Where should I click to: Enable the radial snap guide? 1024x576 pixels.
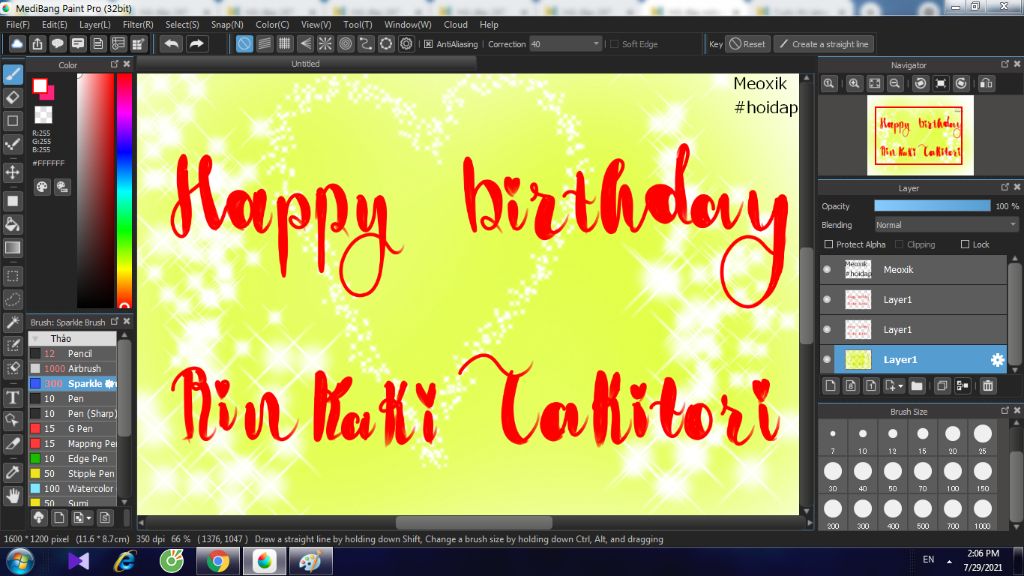tap(325, 44)
